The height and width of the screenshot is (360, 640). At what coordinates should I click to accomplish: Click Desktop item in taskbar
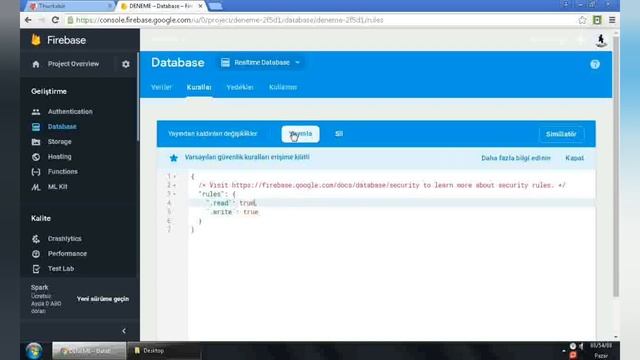click(163, 351)
